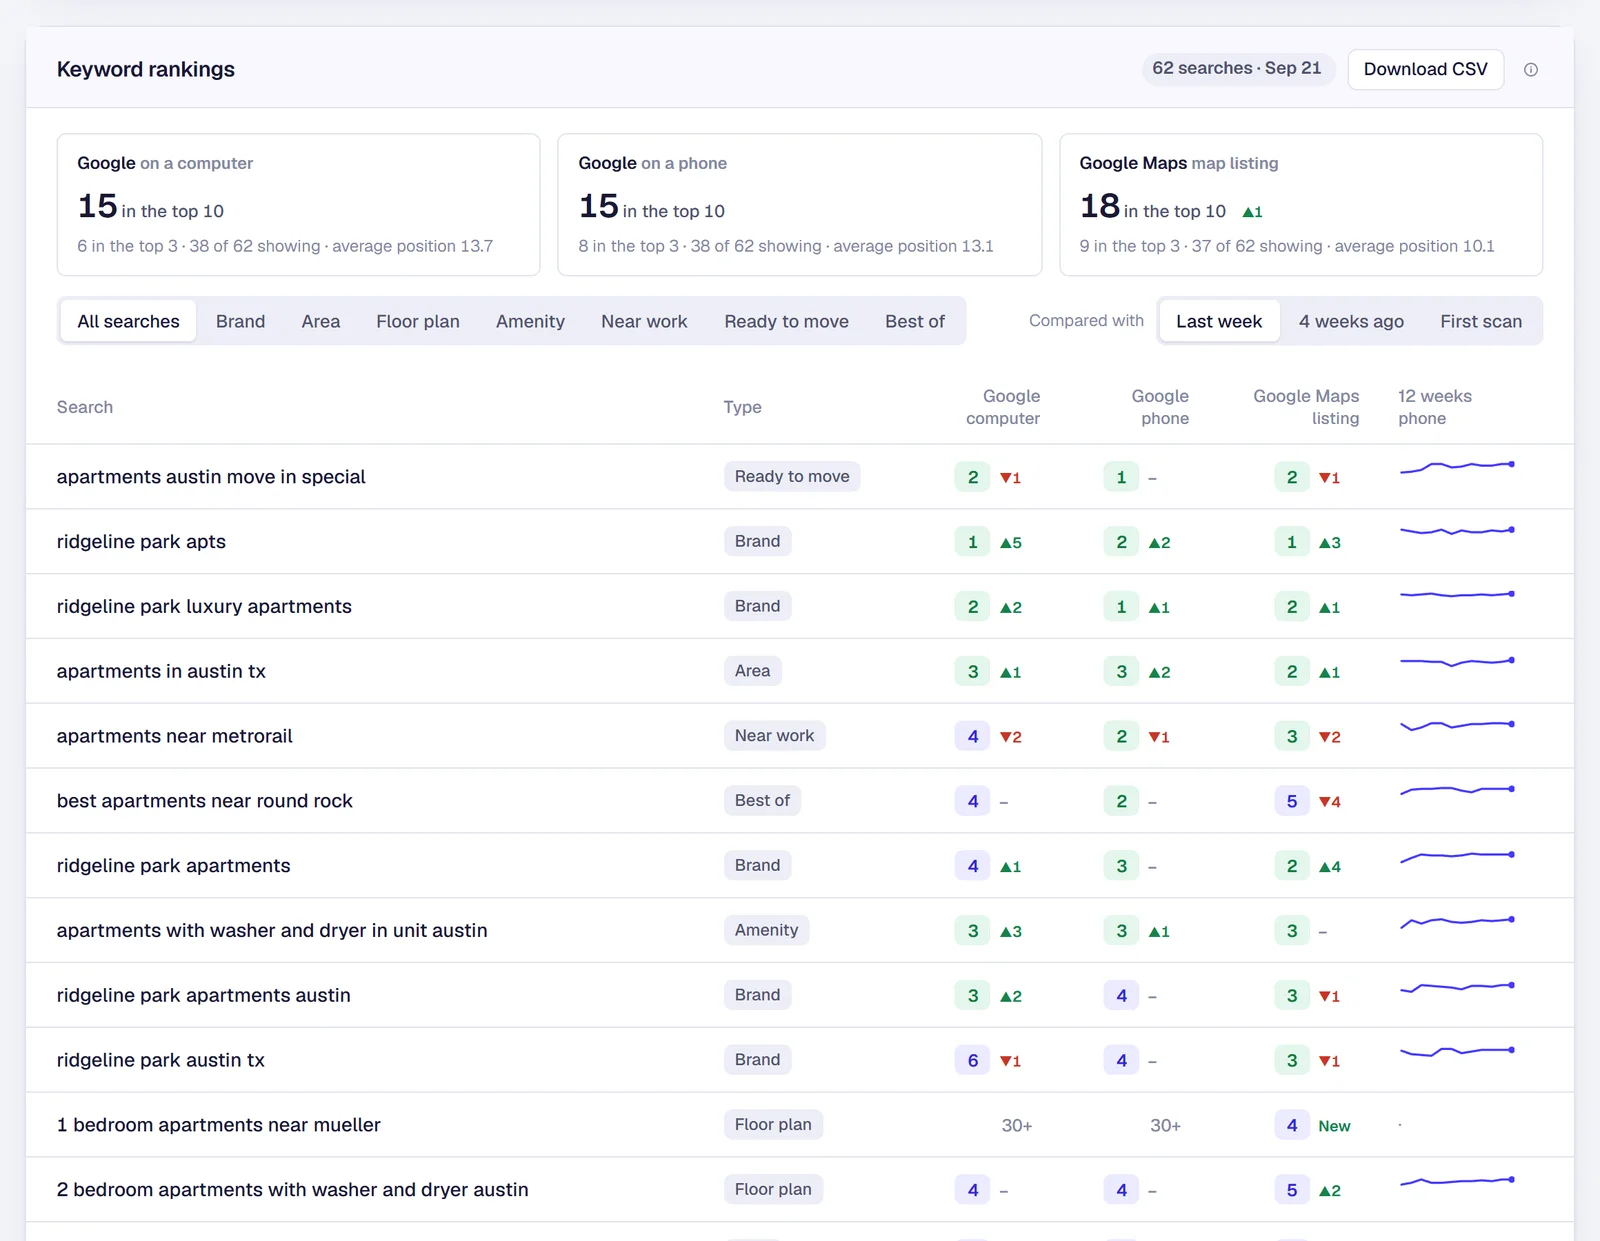Compare with 4 weeks ago
This screenshot has height=1241, width=1600.
pyautogui.click(x=1351, y=321)
